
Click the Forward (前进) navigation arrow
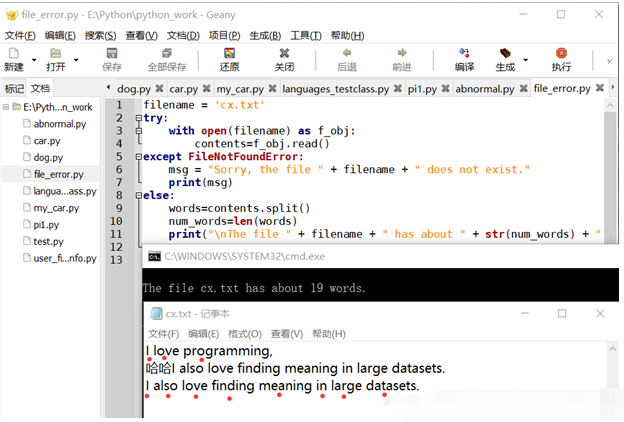tap(402, 53)
